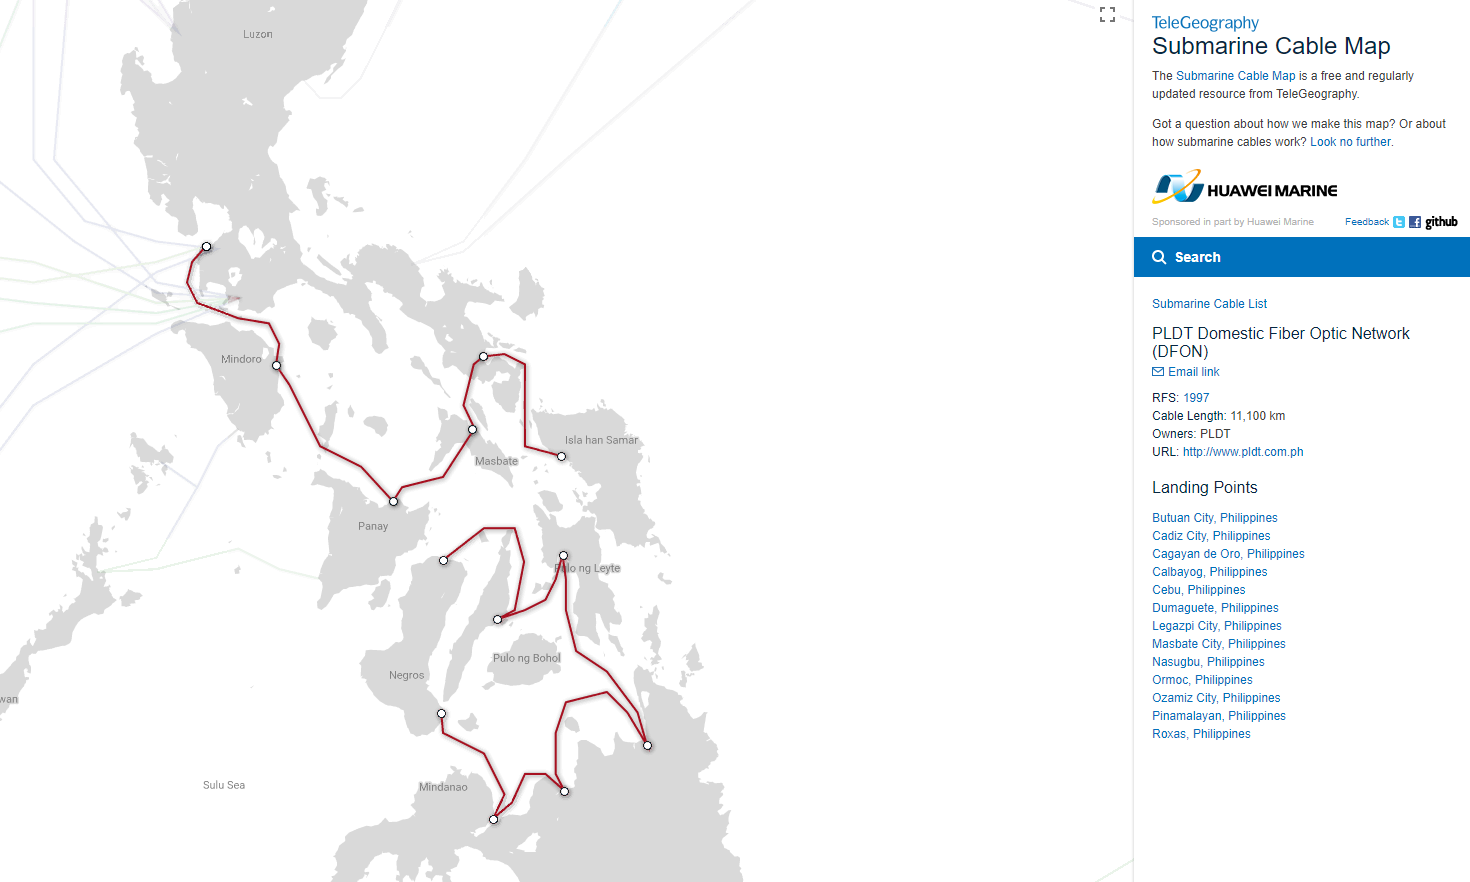Select the Ozamiz landing point marker on Mindanao

(x=493, y=819)
